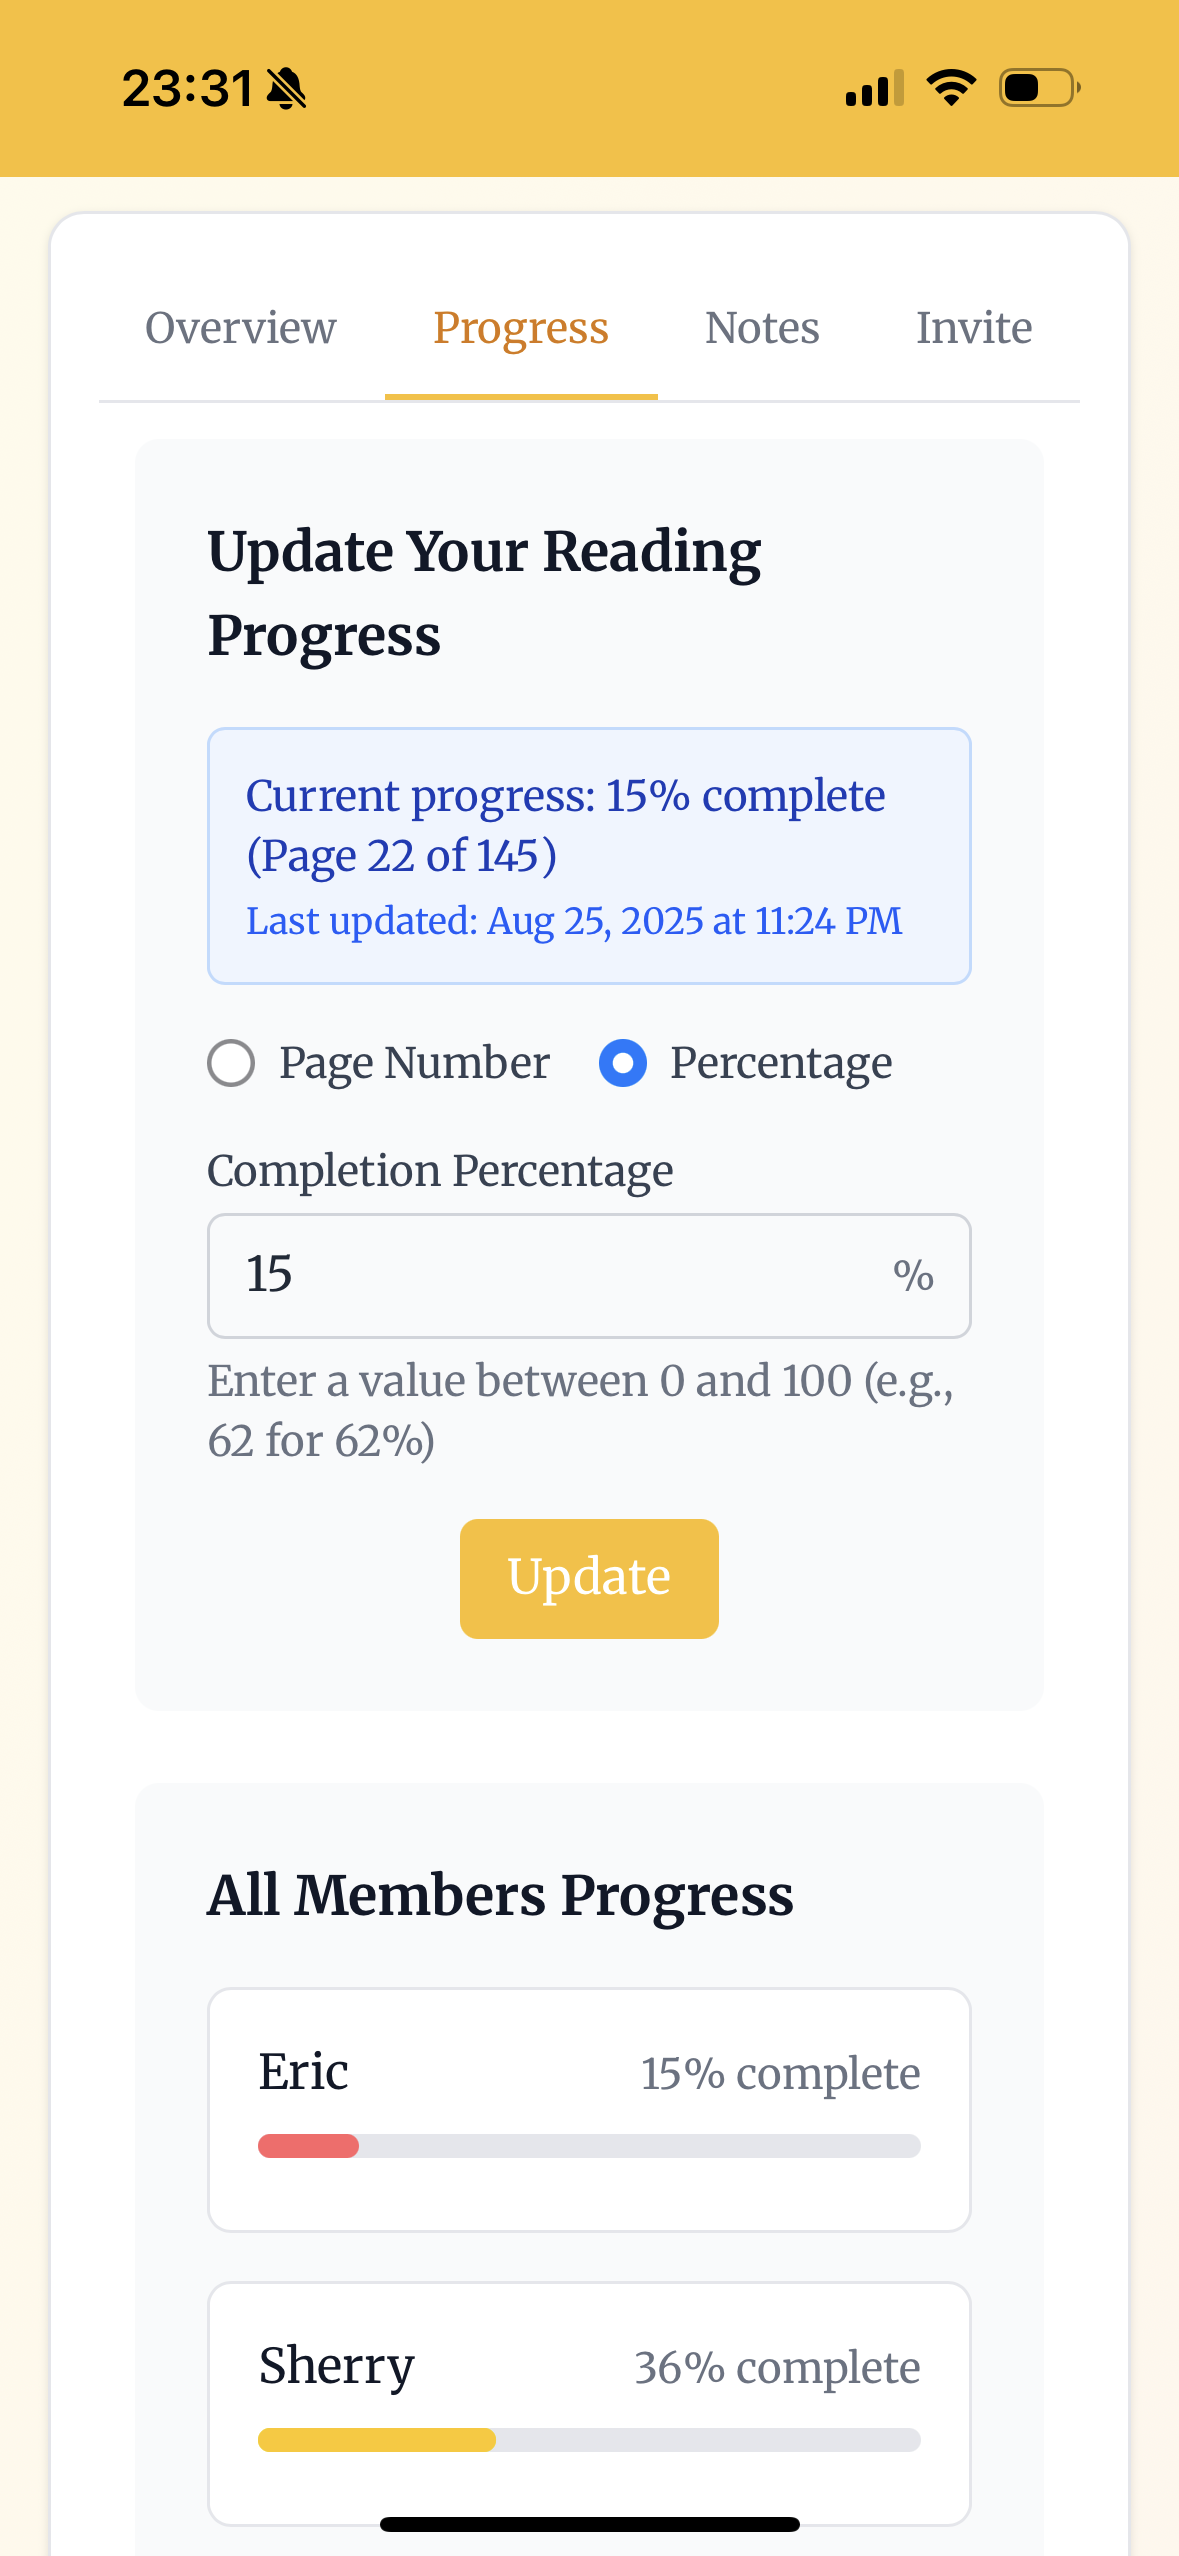Go to the Invite tab

click(x=974, y=328)
